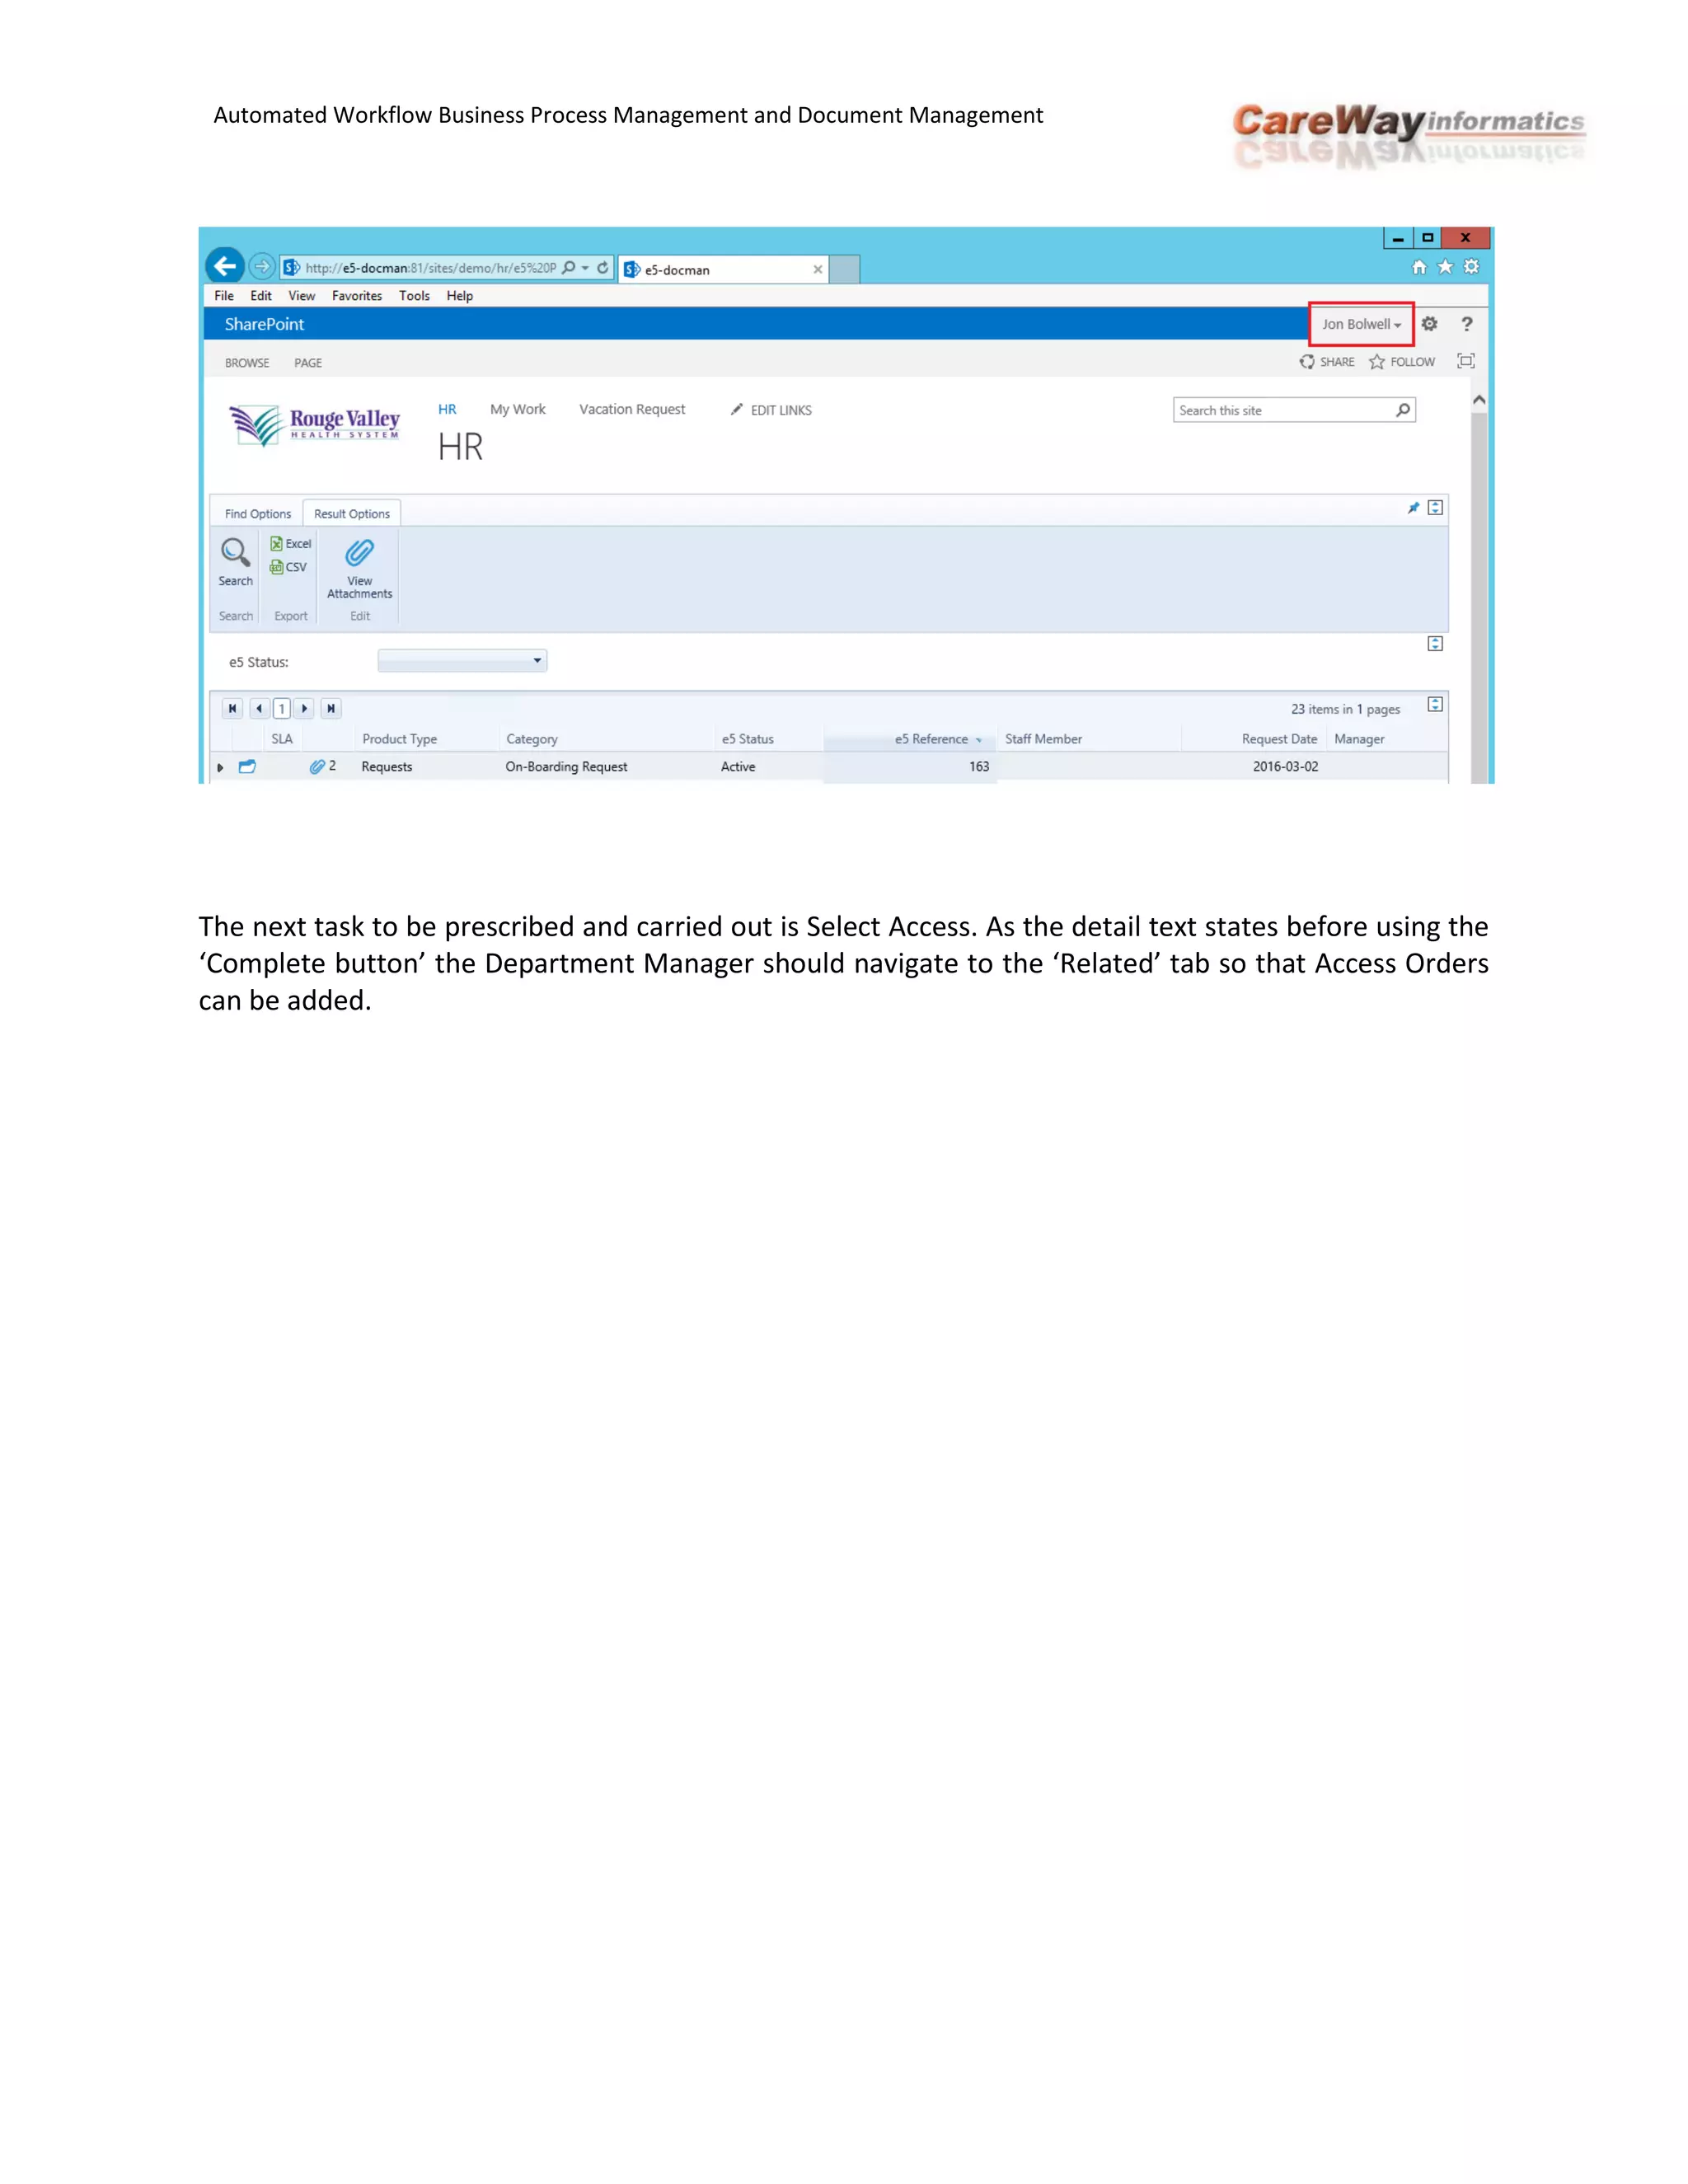The height and width of the screenshot is (2184, 1688).
Task: Click the browser address URL field
Action: coord(430,268)
